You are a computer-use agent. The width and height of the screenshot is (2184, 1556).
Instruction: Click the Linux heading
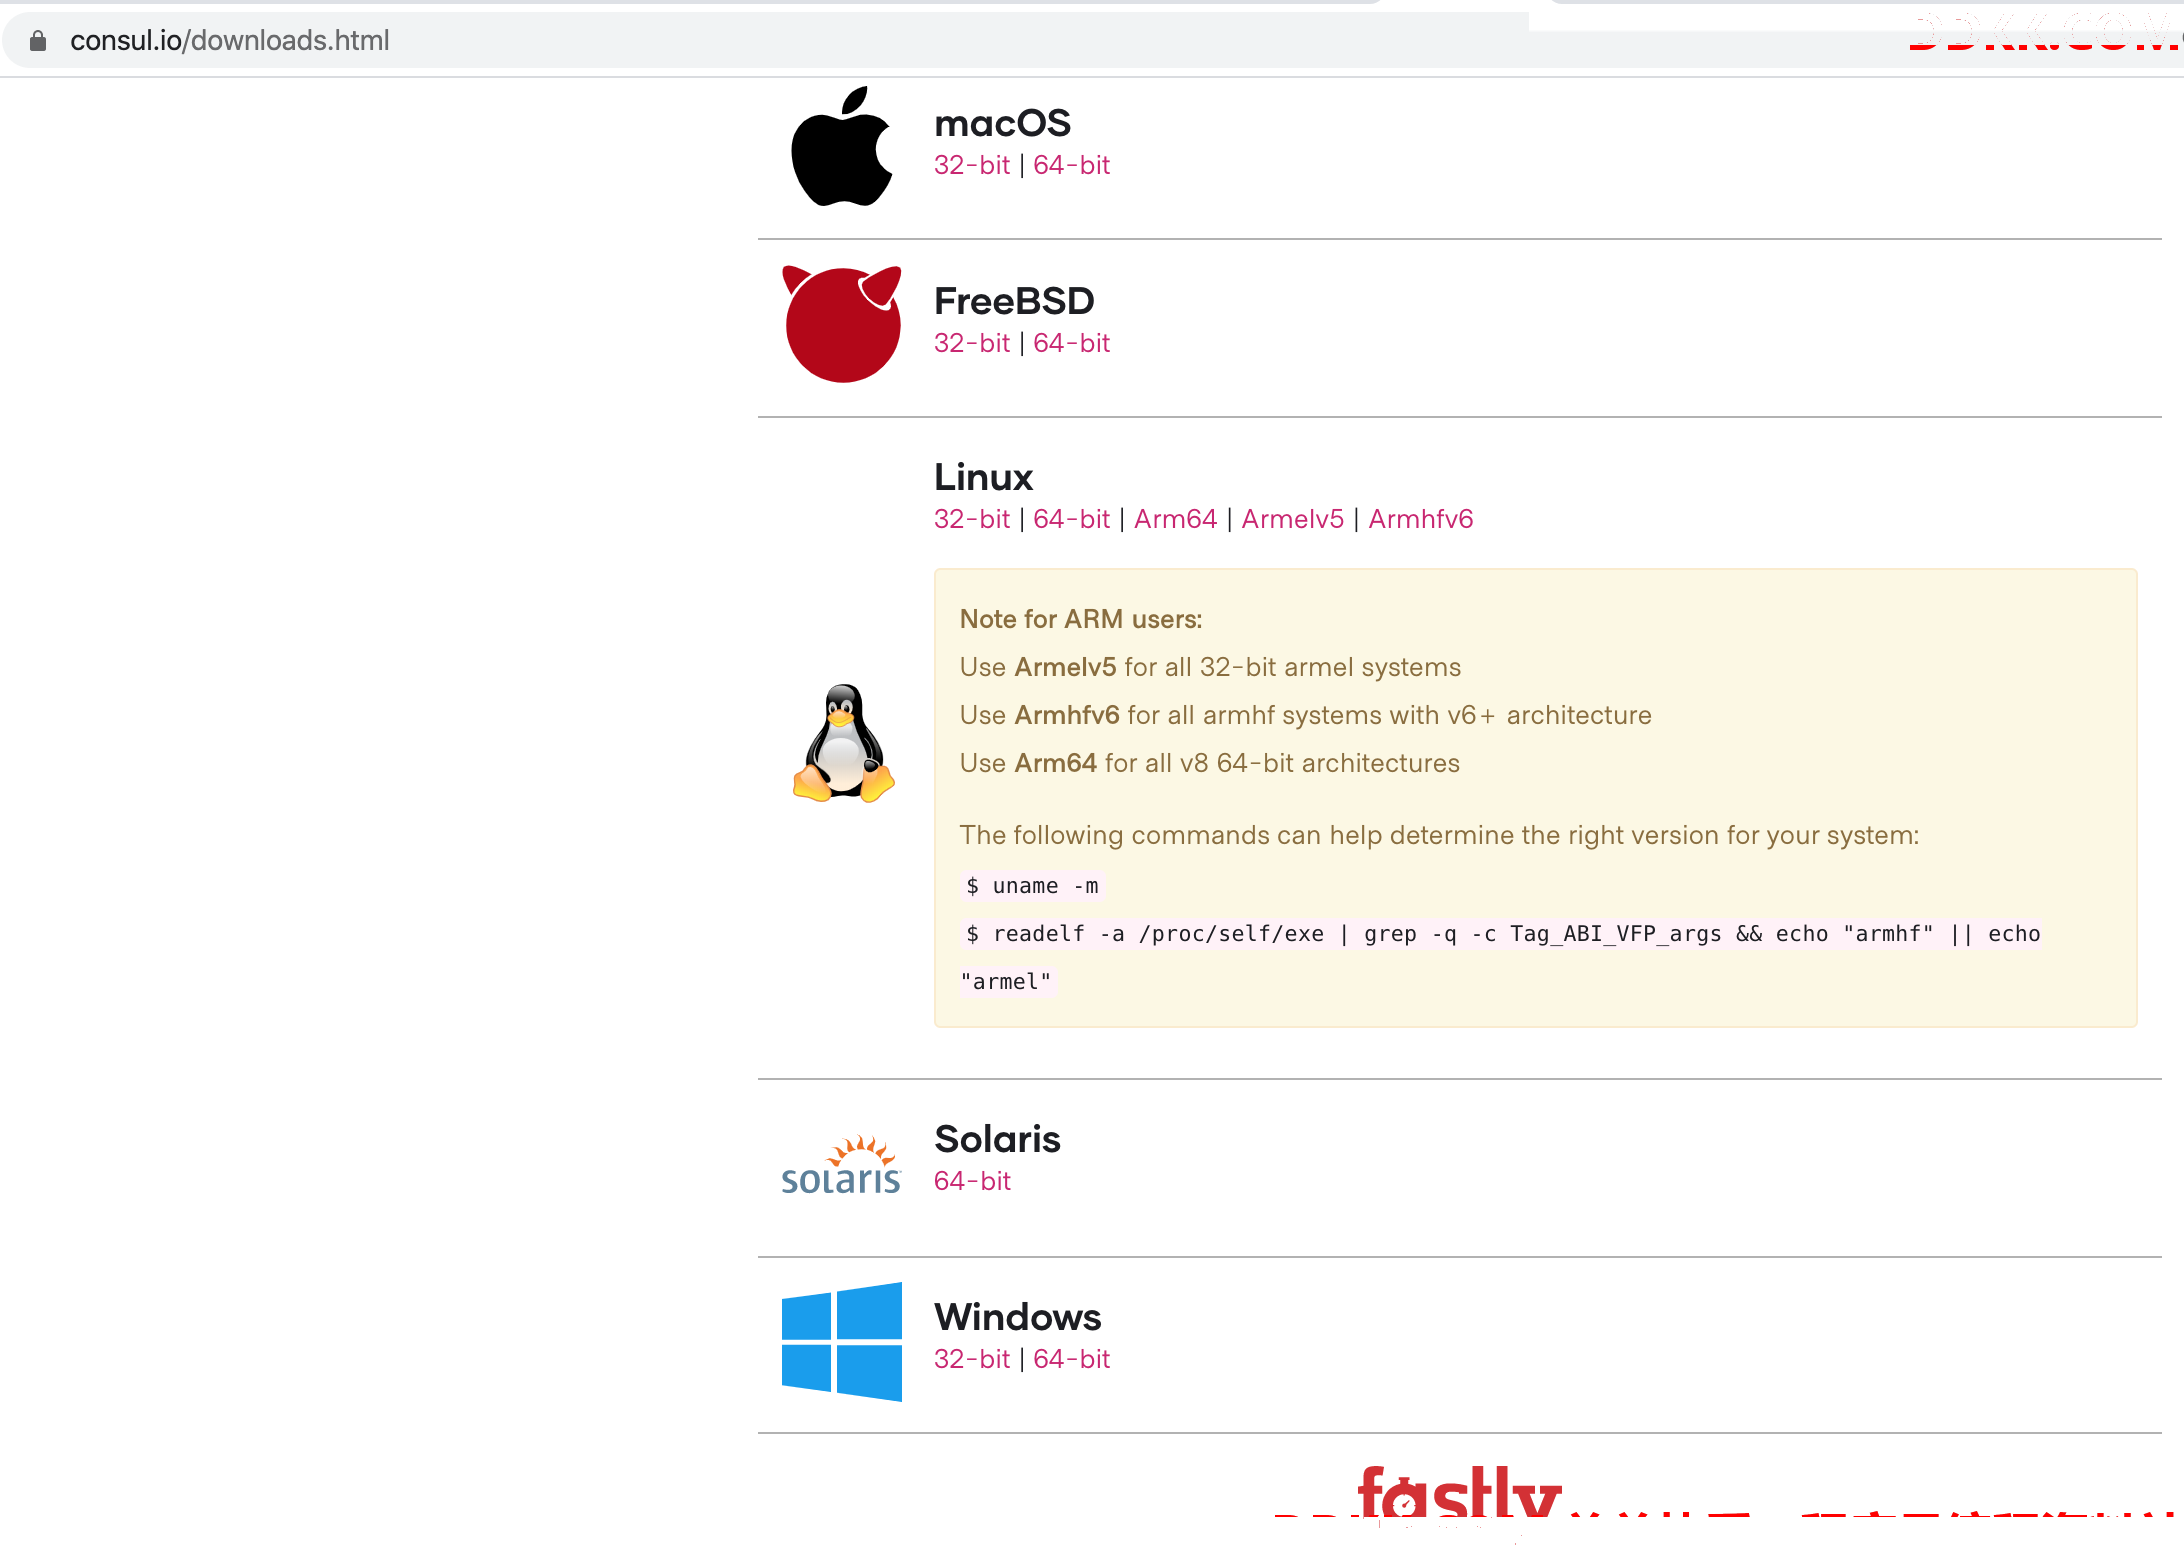(983, 477)
